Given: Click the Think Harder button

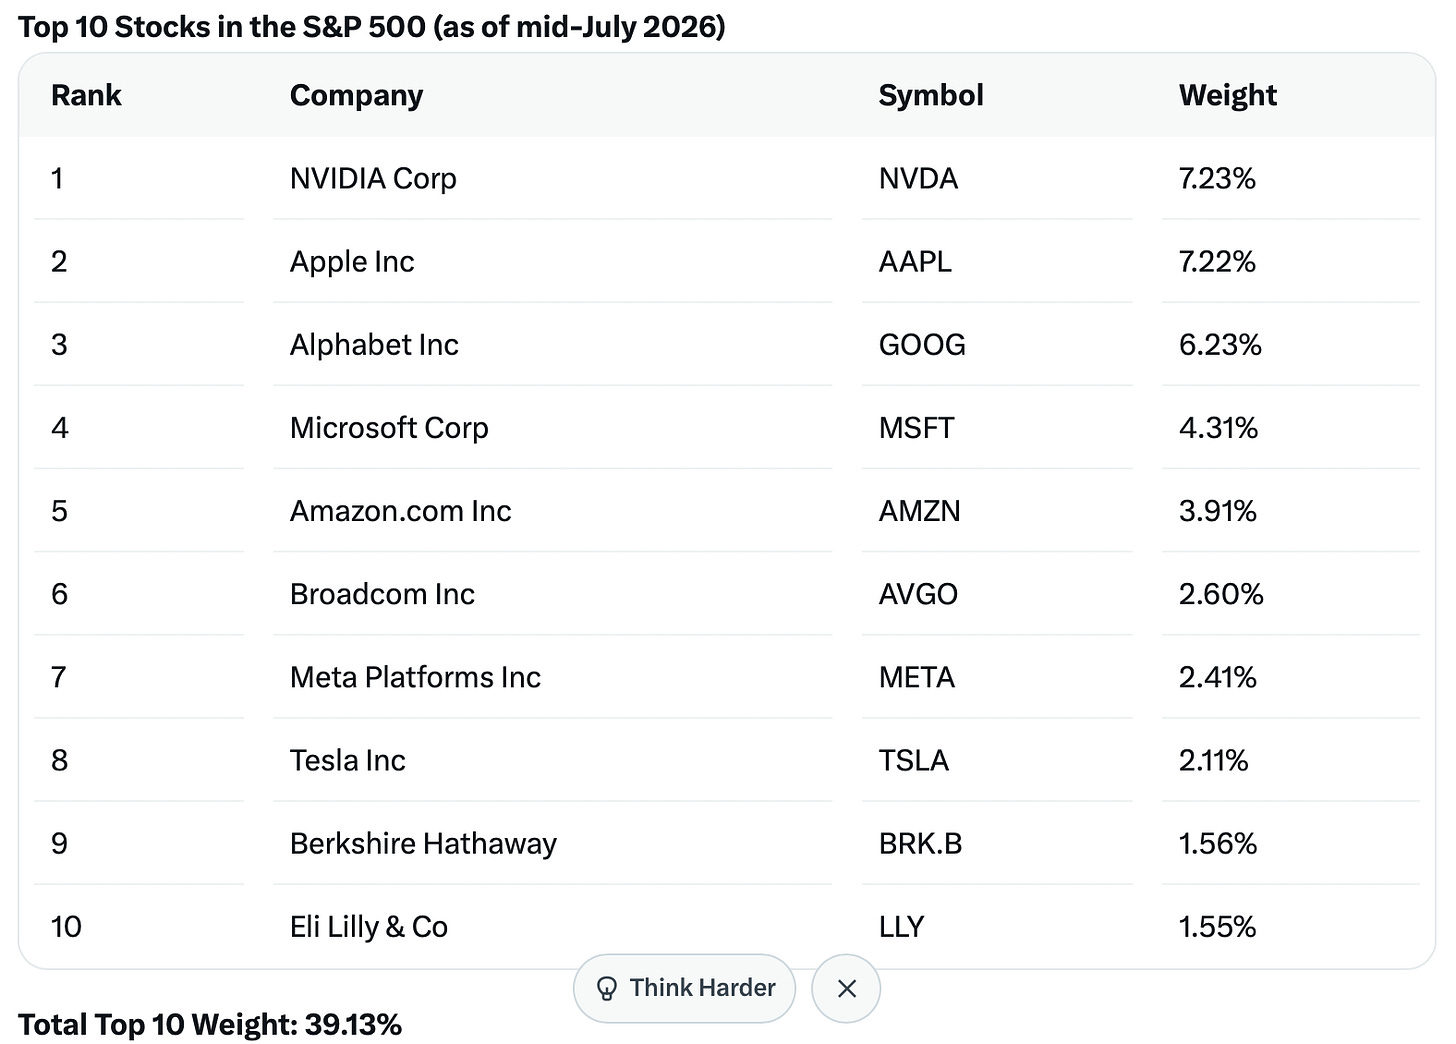Looking at the screenshot, I should (x=684, y=988).
